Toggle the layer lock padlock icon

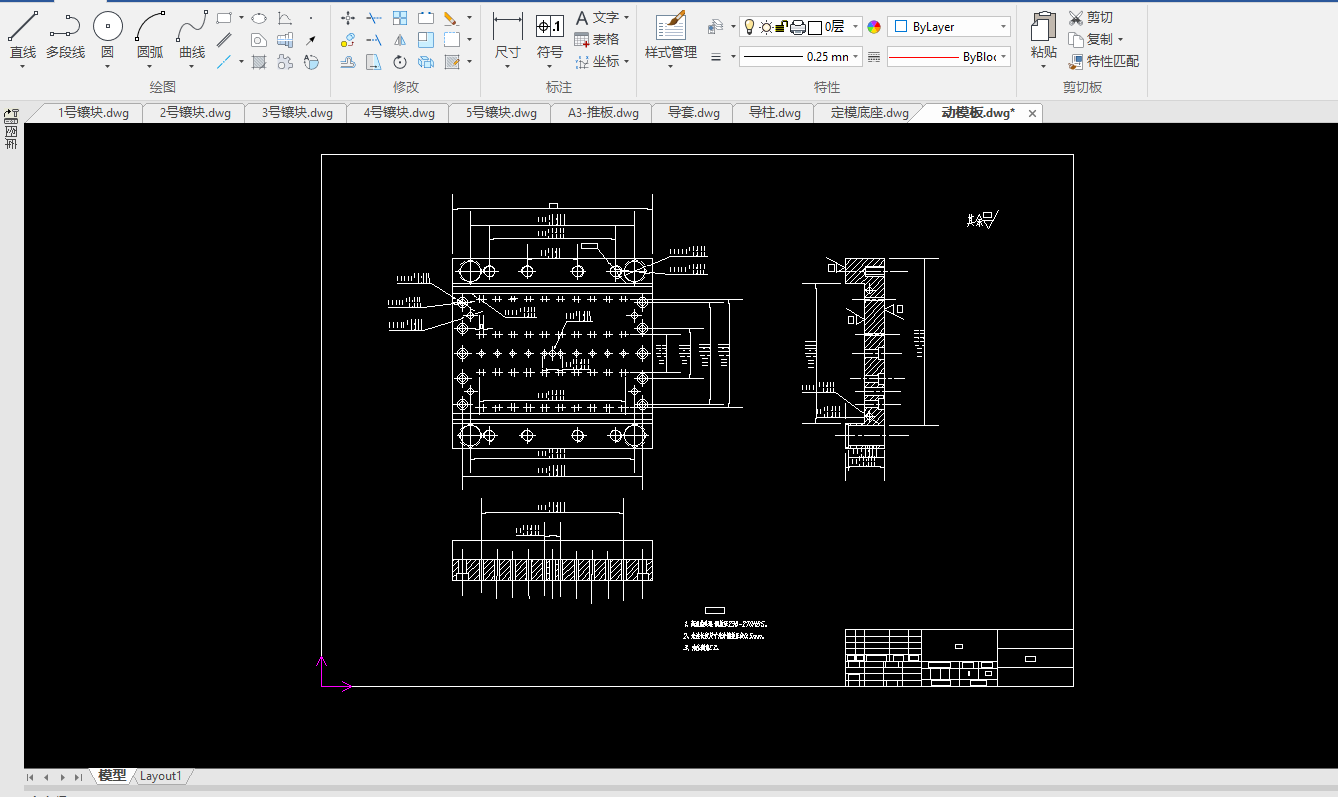coord(782,27)
